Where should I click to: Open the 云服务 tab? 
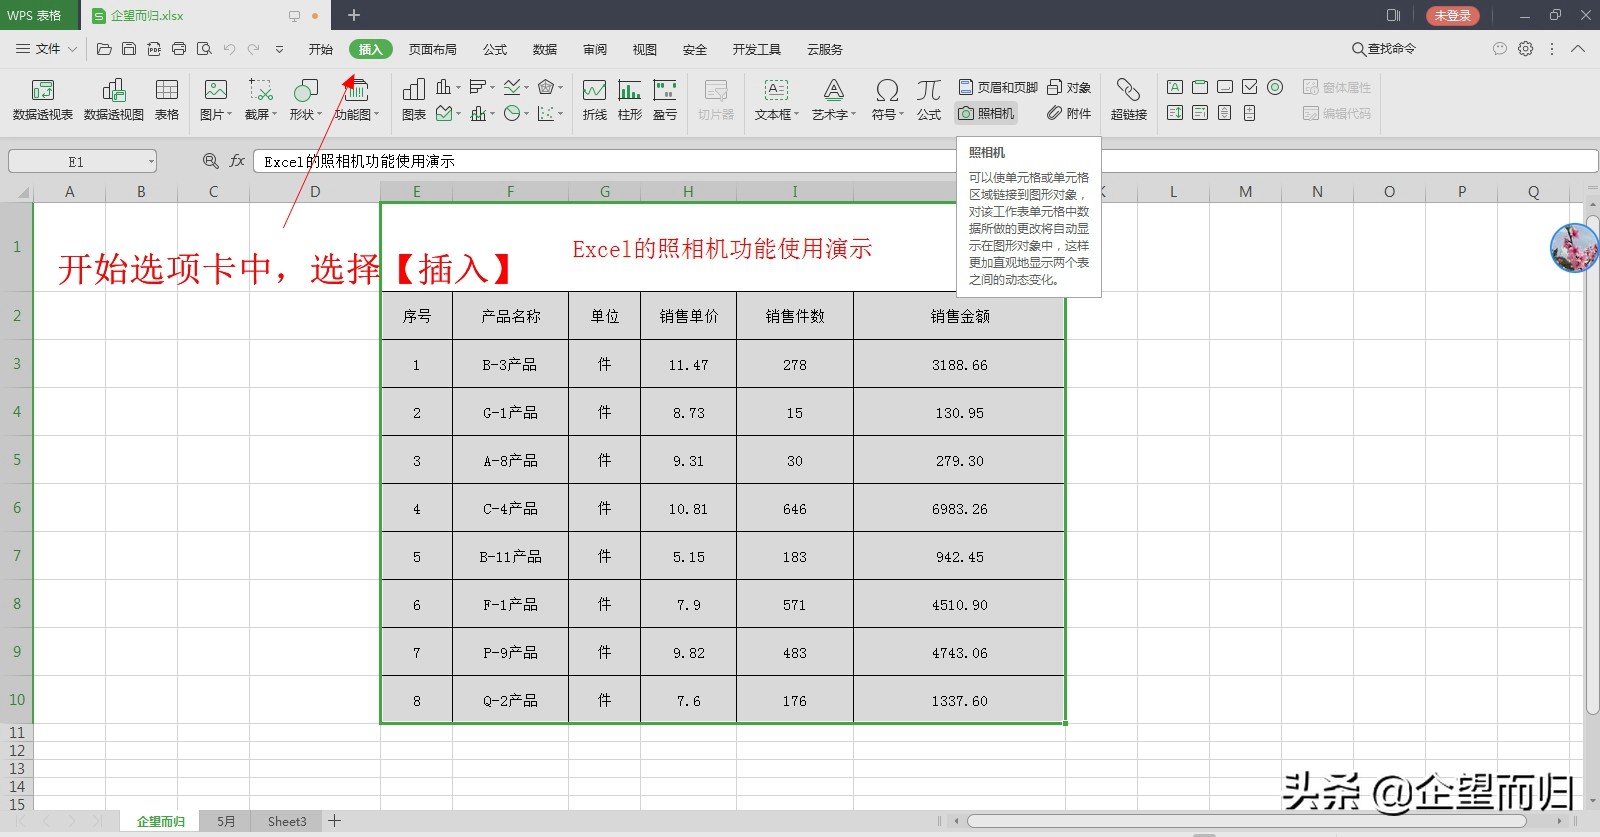tap(825, 49)
